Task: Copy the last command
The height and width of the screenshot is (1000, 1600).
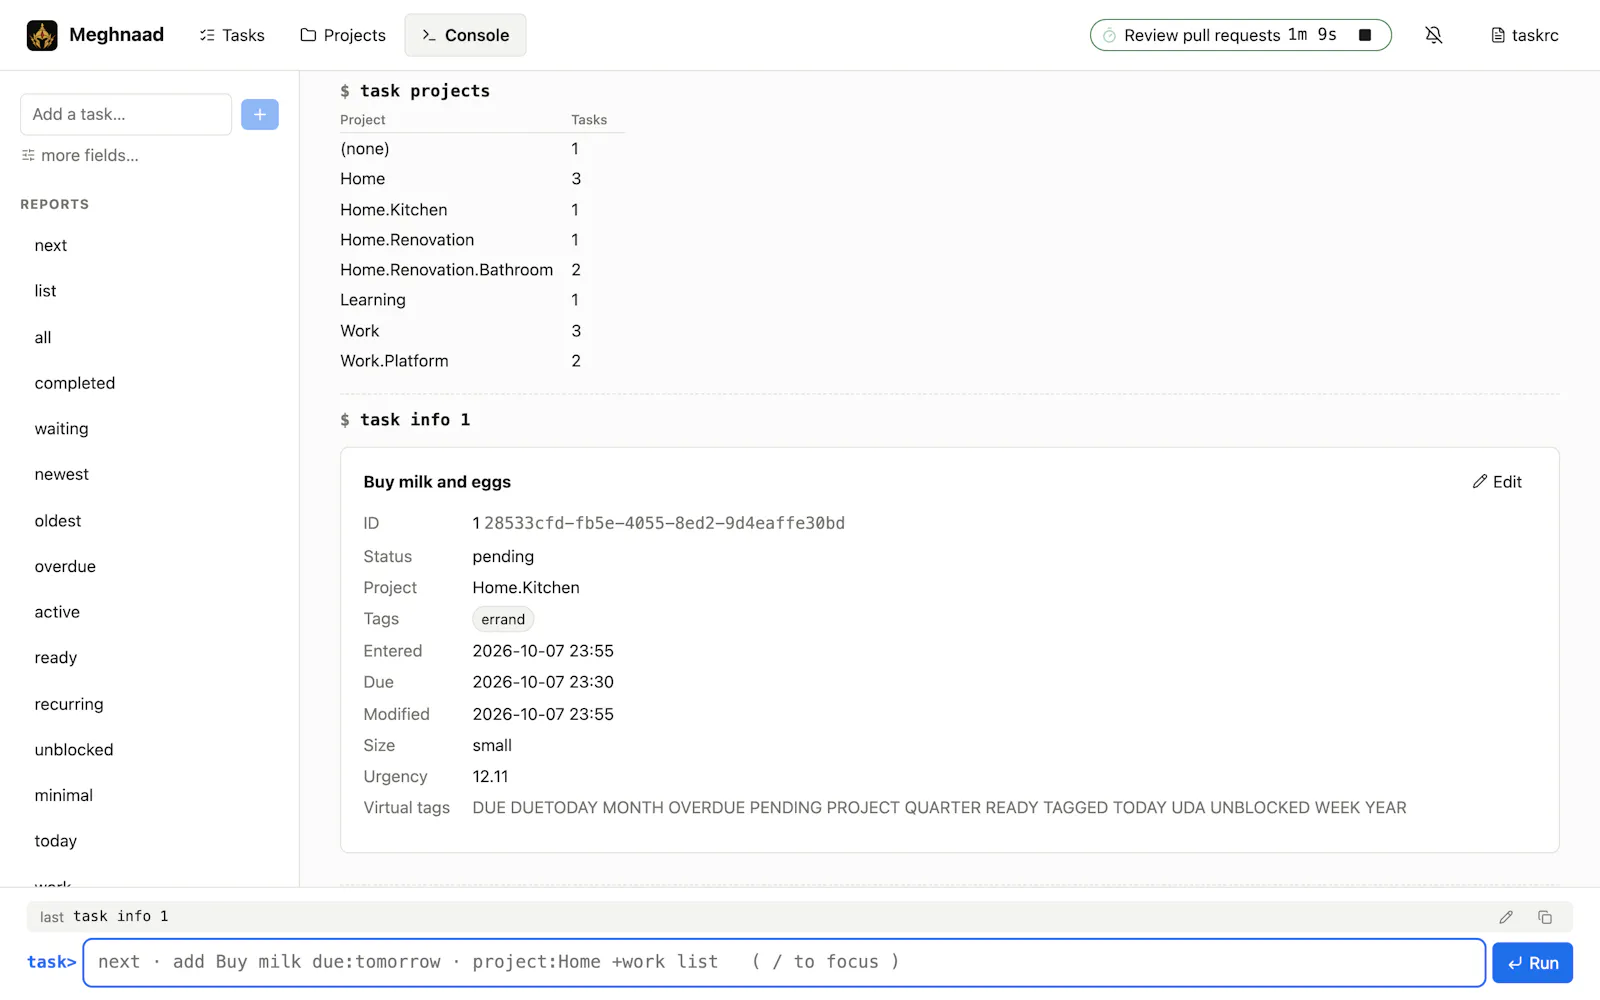Action: pyautogui.click(x=1545, y=917)
